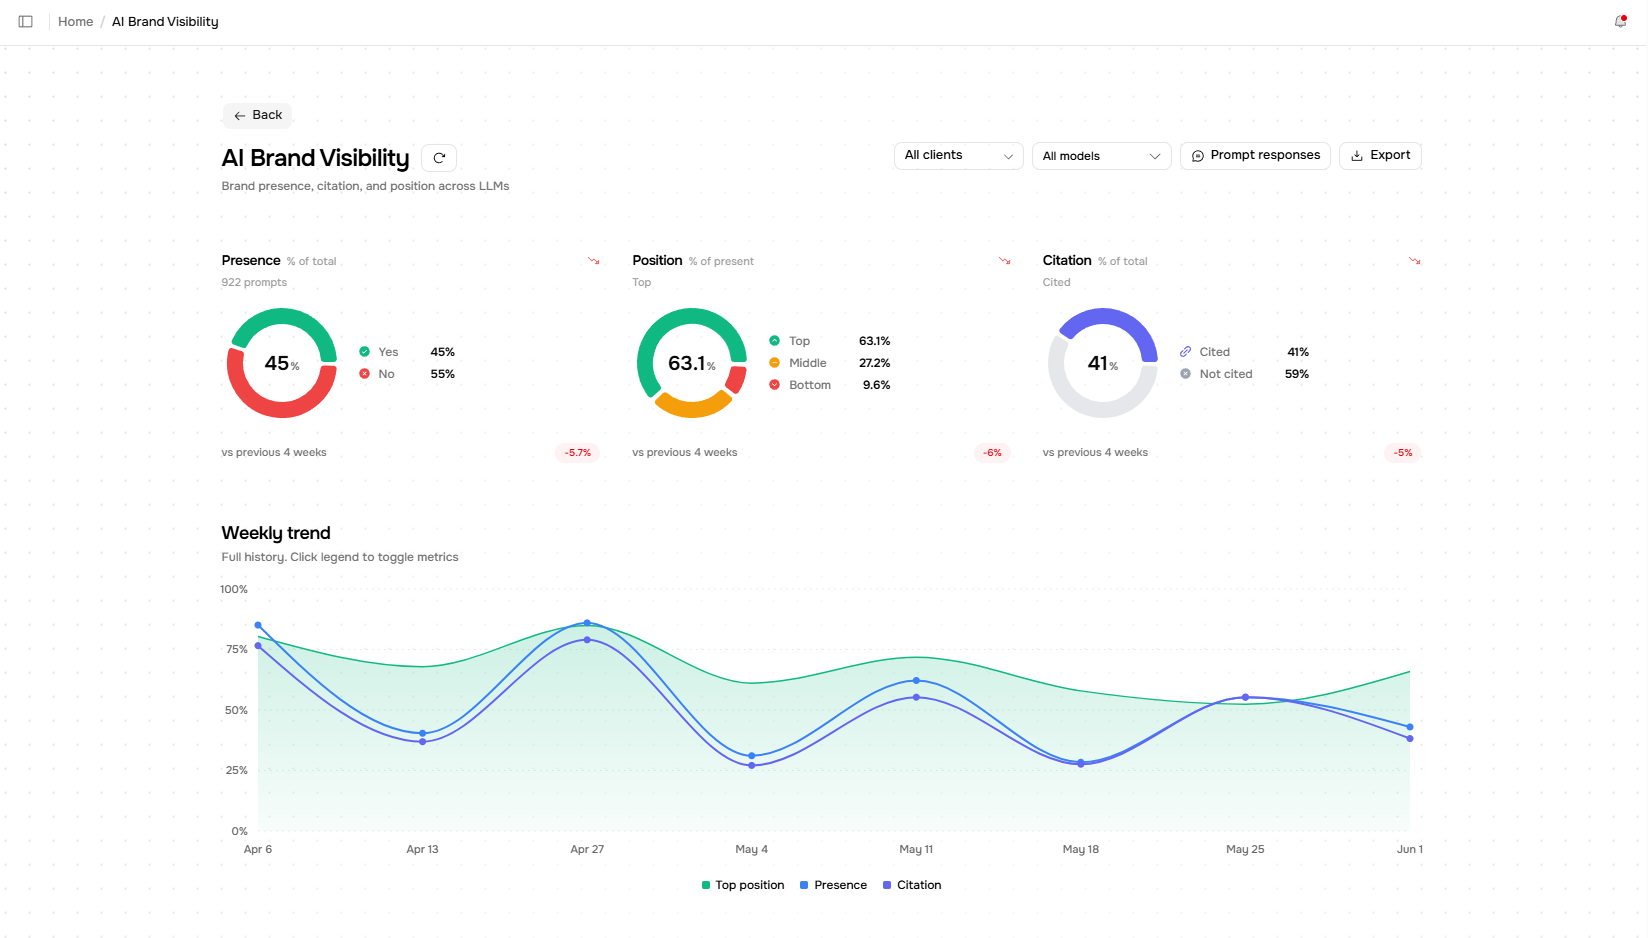
Task: Click the Citation card downward trend arrow
Action: pyautogui.click(x=1415, y=261)
